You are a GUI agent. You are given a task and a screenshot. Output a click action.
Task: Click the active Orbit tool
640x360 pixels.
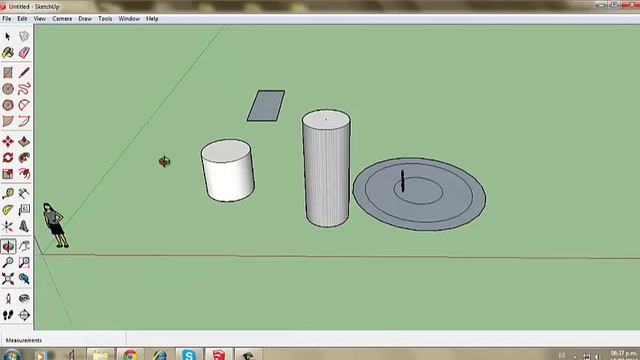(x=8, y=246)
